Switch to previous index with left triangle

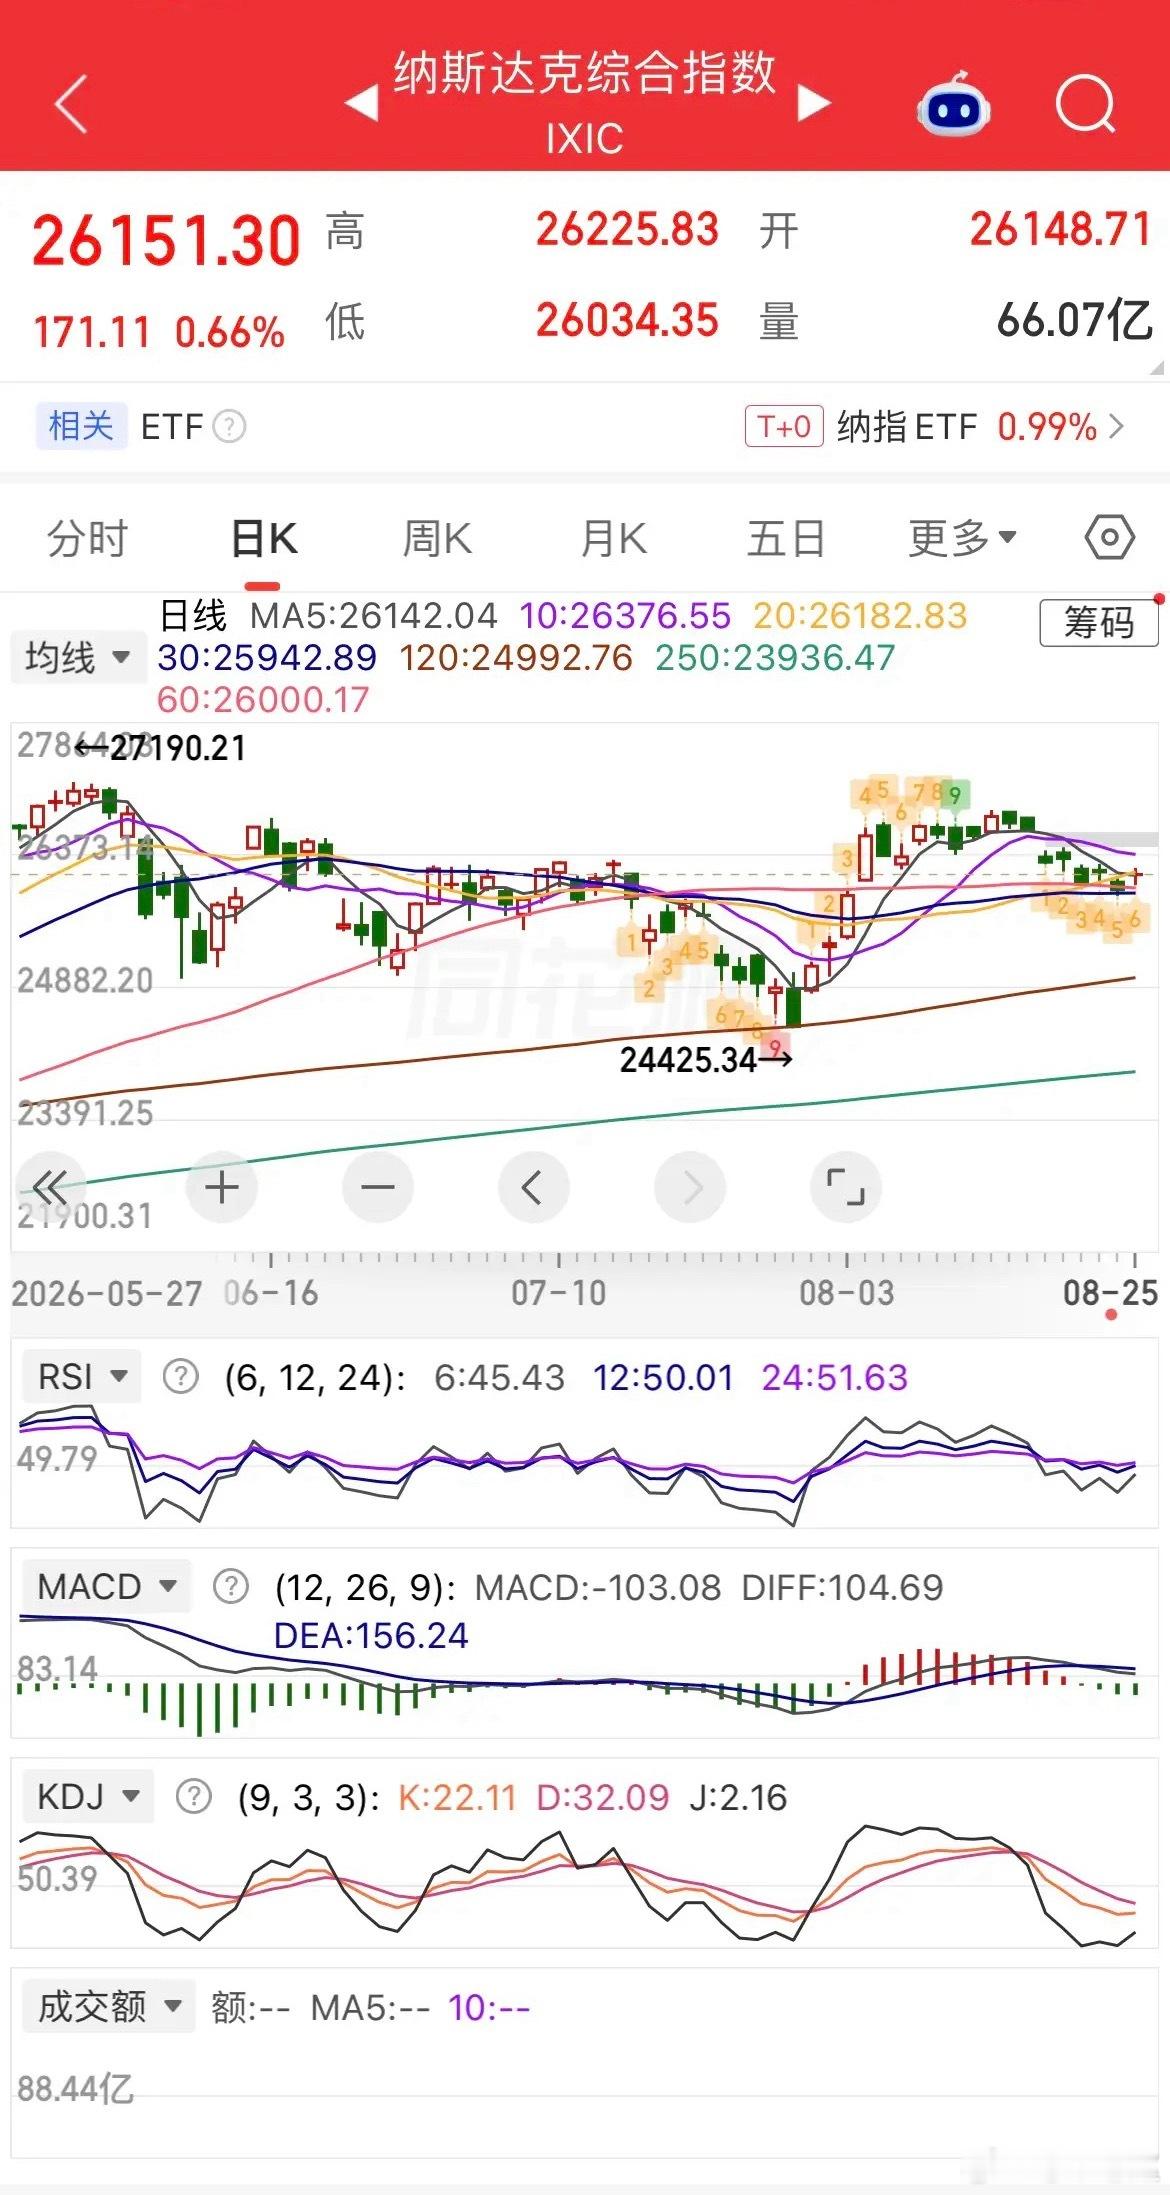[x=362, y=102]
